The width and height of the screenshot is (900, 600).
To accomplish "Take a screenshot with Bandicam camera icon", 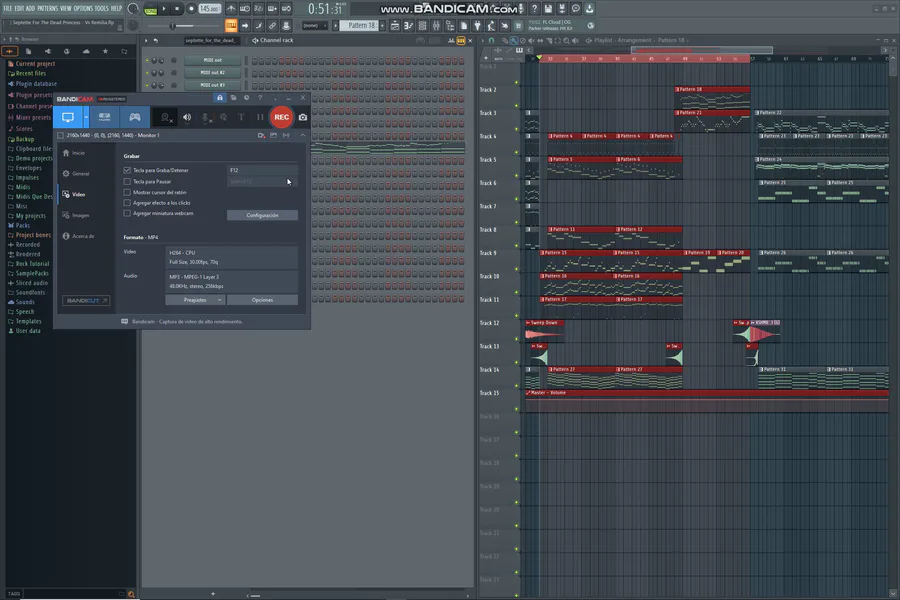I will pyautogui.click(x=303, y=117).
